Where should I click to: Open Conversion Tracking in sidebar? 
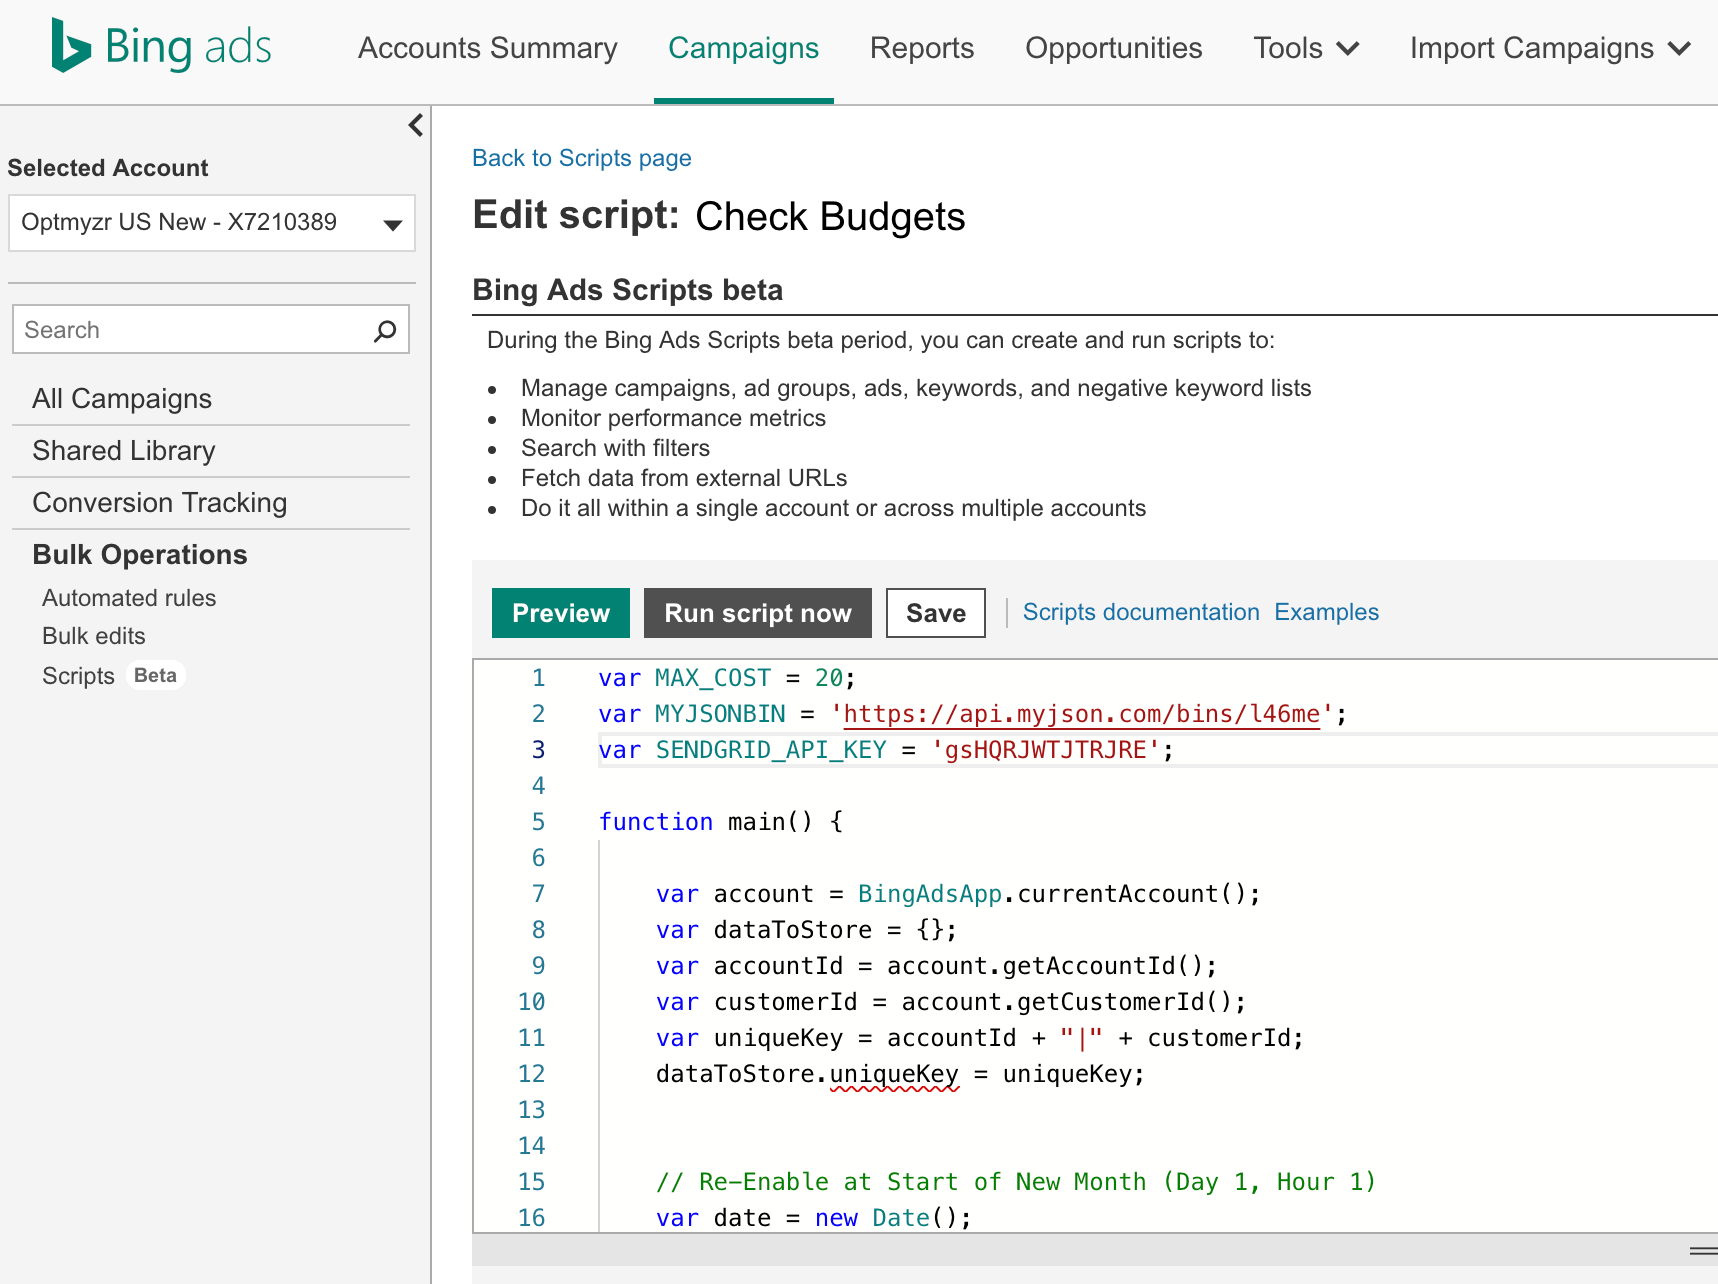point(160,503)
